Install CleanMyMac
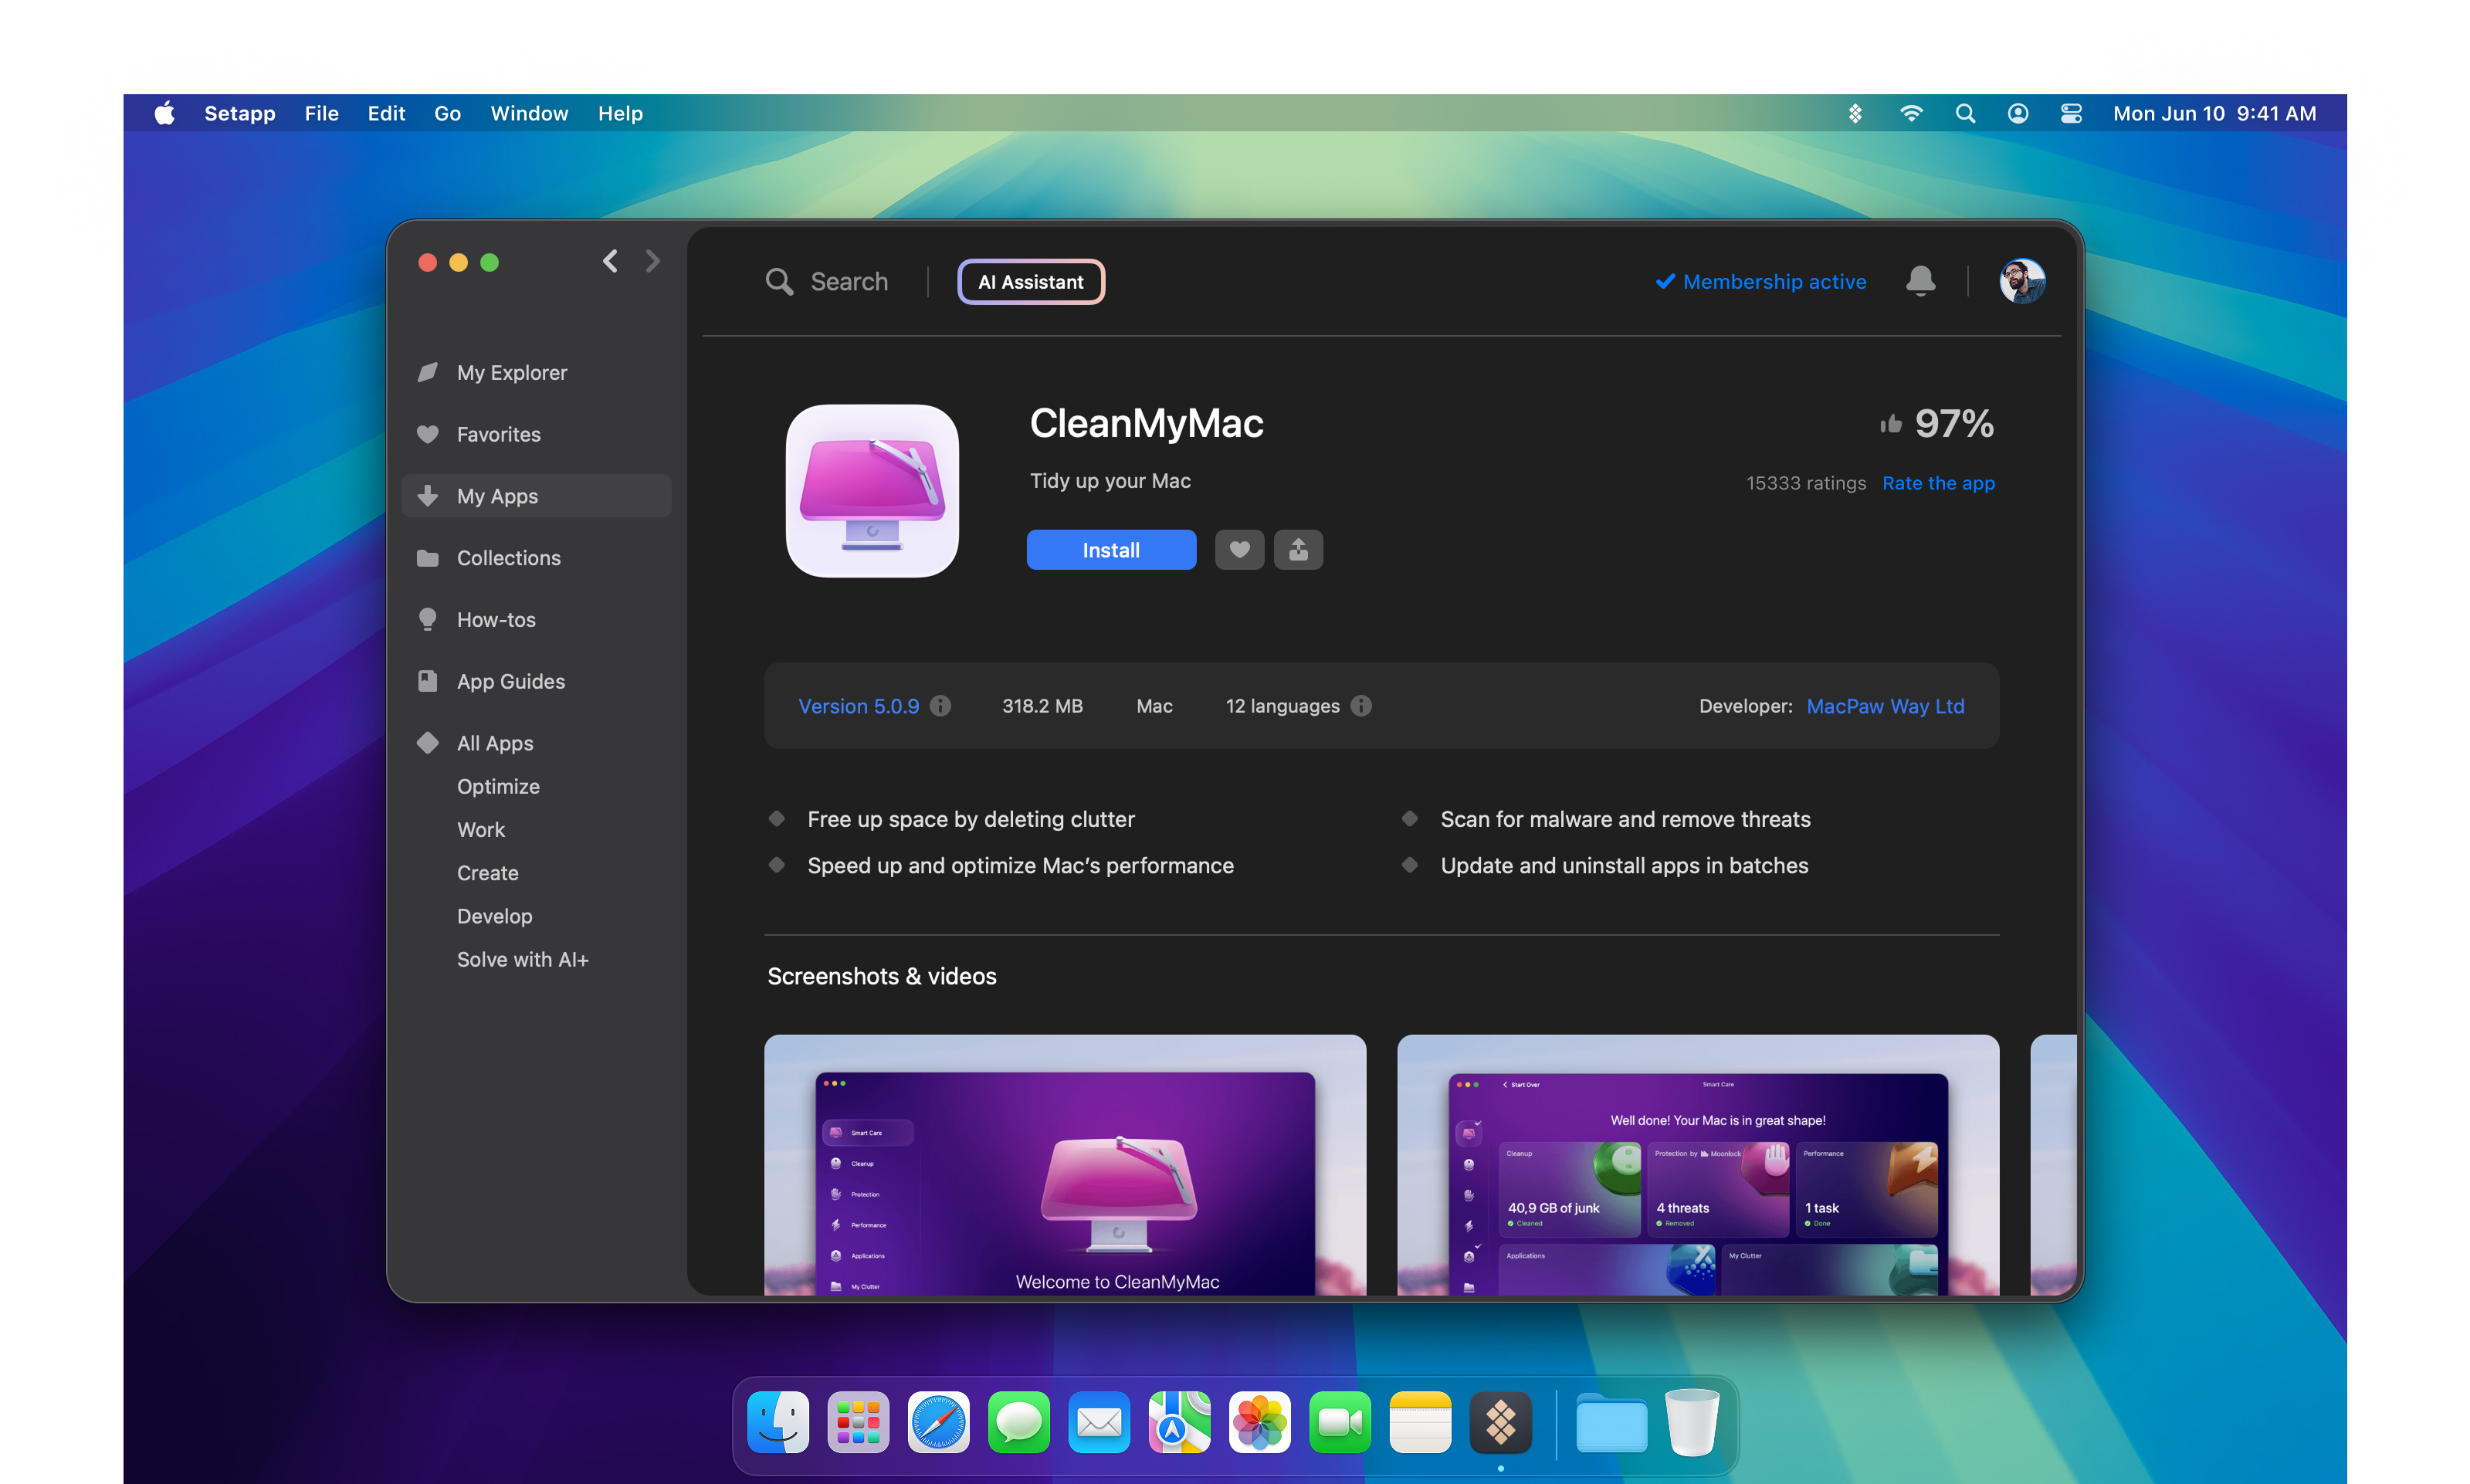This screenshot has width=2470, height=1484. pyautogui.click(x=1110, y=550)
